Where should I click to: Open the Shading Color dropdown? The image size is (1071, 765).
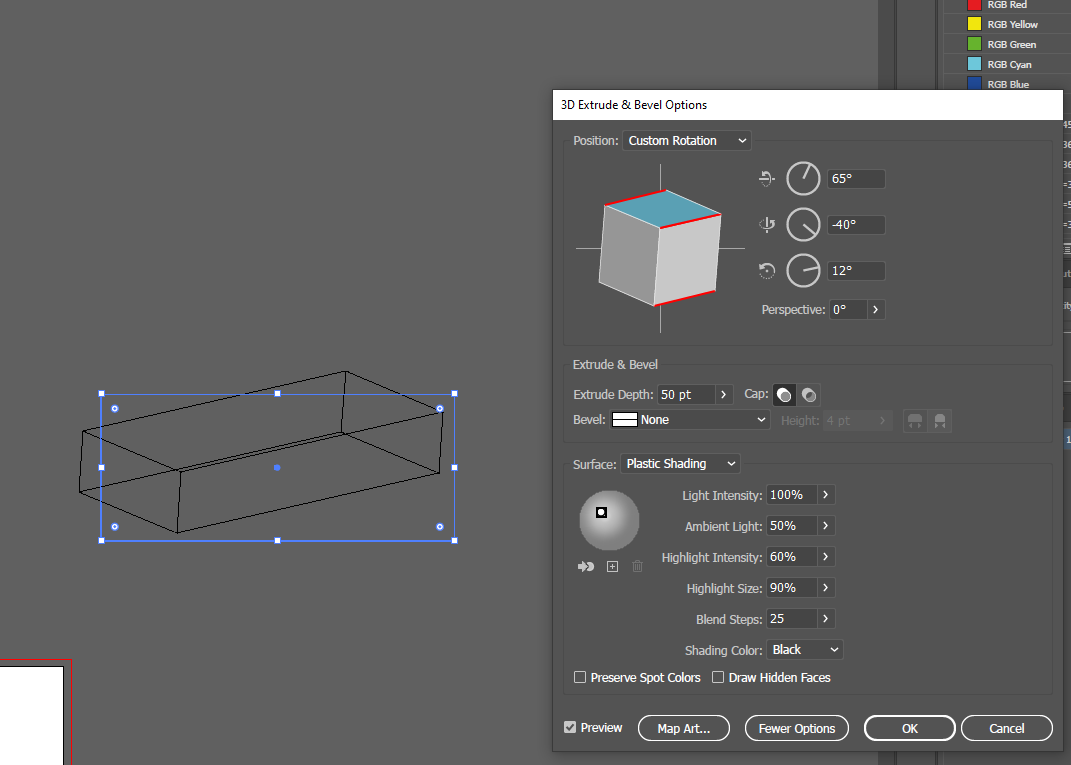click(804, 650)
